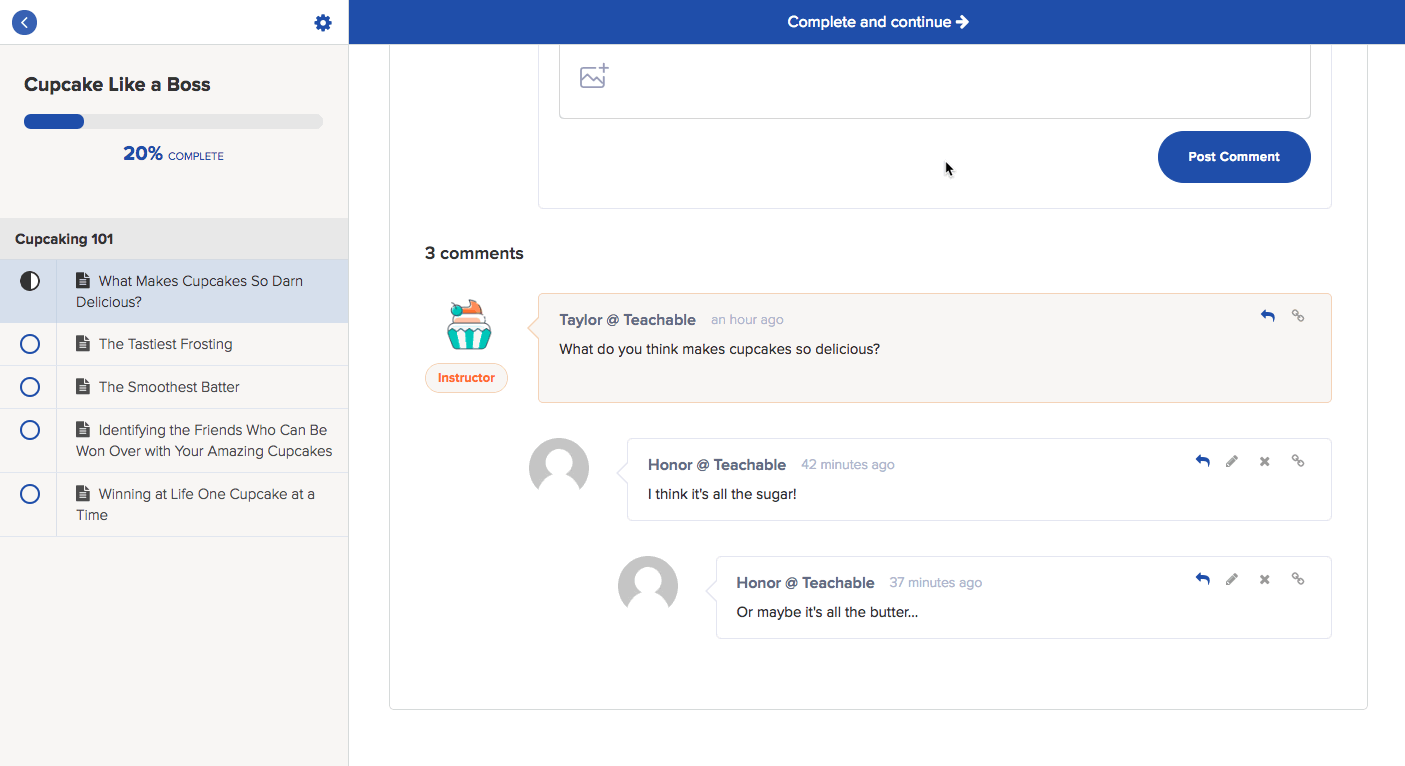Click the '3 comments' heading
1405x766 pixels.
click(x=474, y=253)
